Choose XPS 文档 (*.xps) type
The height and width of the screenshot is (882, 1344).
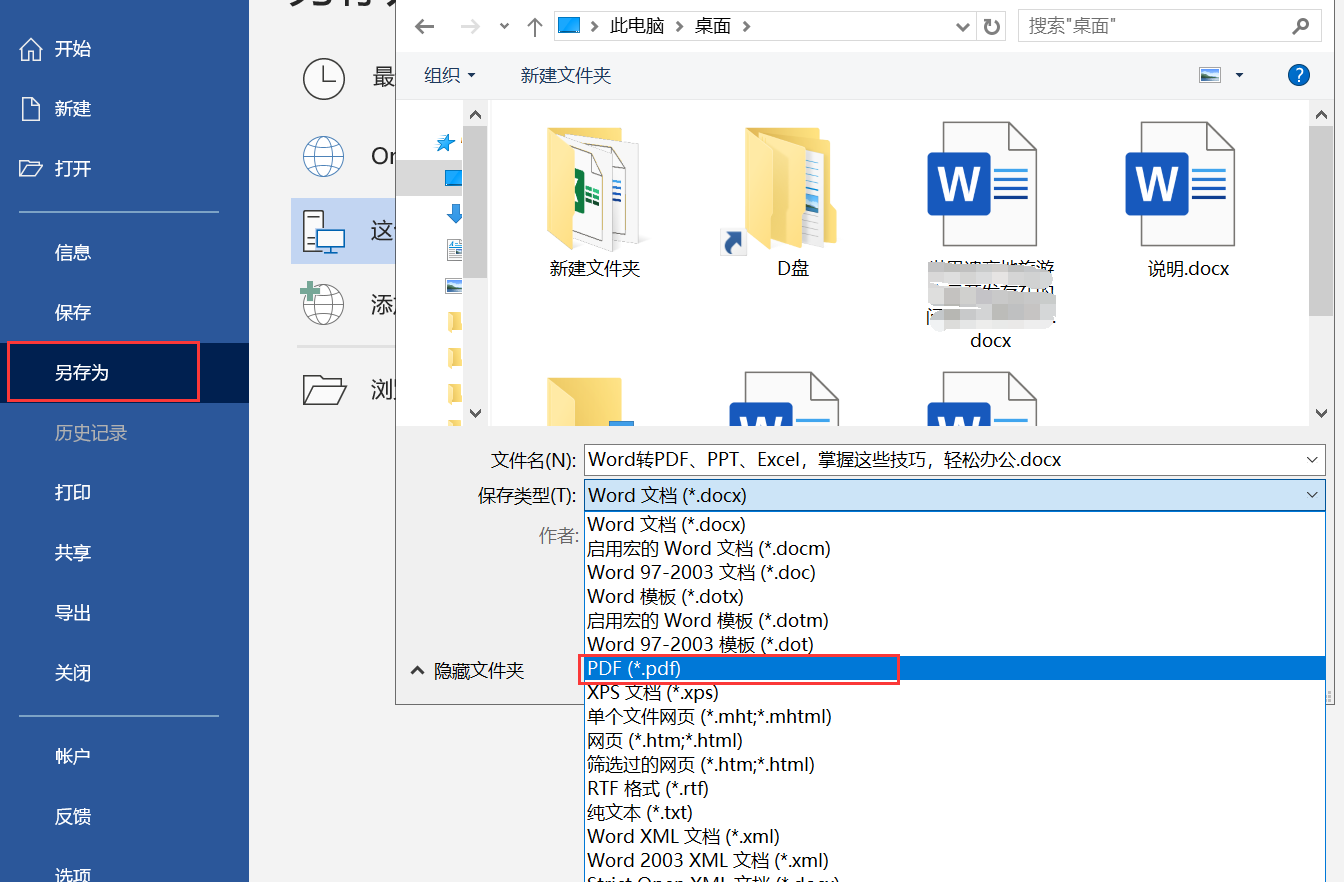pos(954,692)
